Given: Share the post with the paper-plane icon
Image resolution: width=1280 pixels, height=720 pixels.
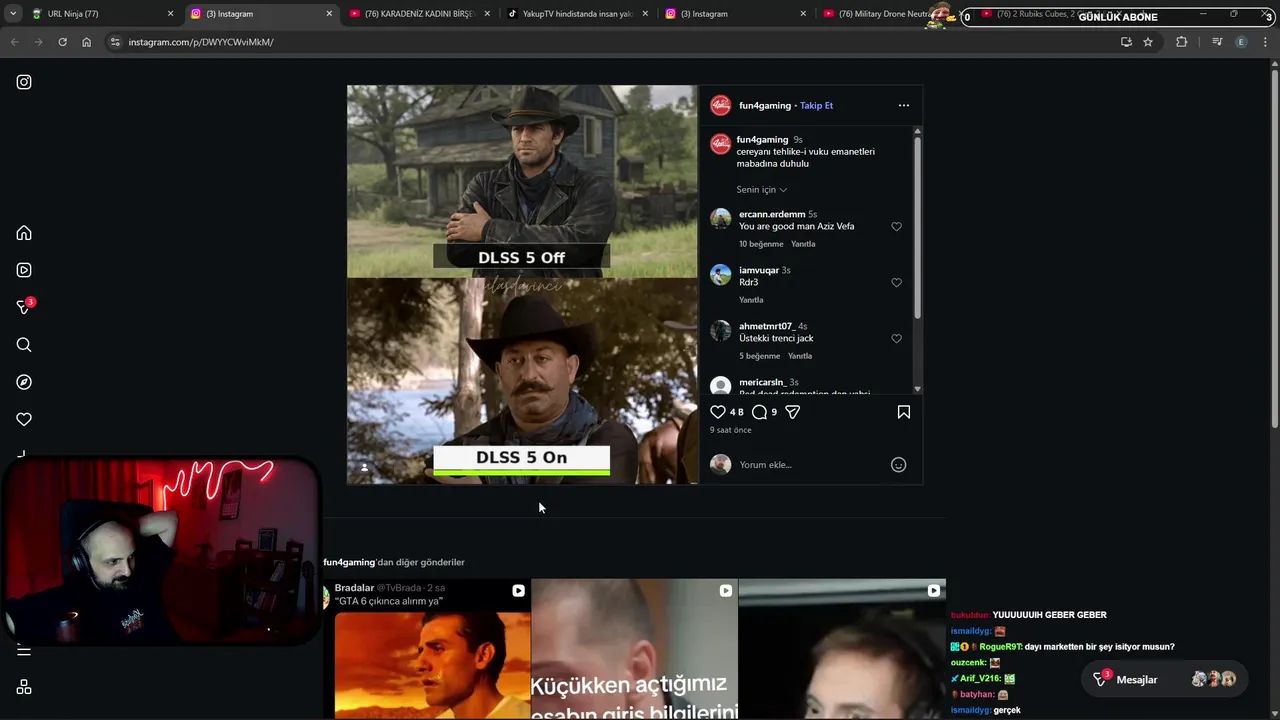Looking at the screenshot, I should (x=792, y=412).
